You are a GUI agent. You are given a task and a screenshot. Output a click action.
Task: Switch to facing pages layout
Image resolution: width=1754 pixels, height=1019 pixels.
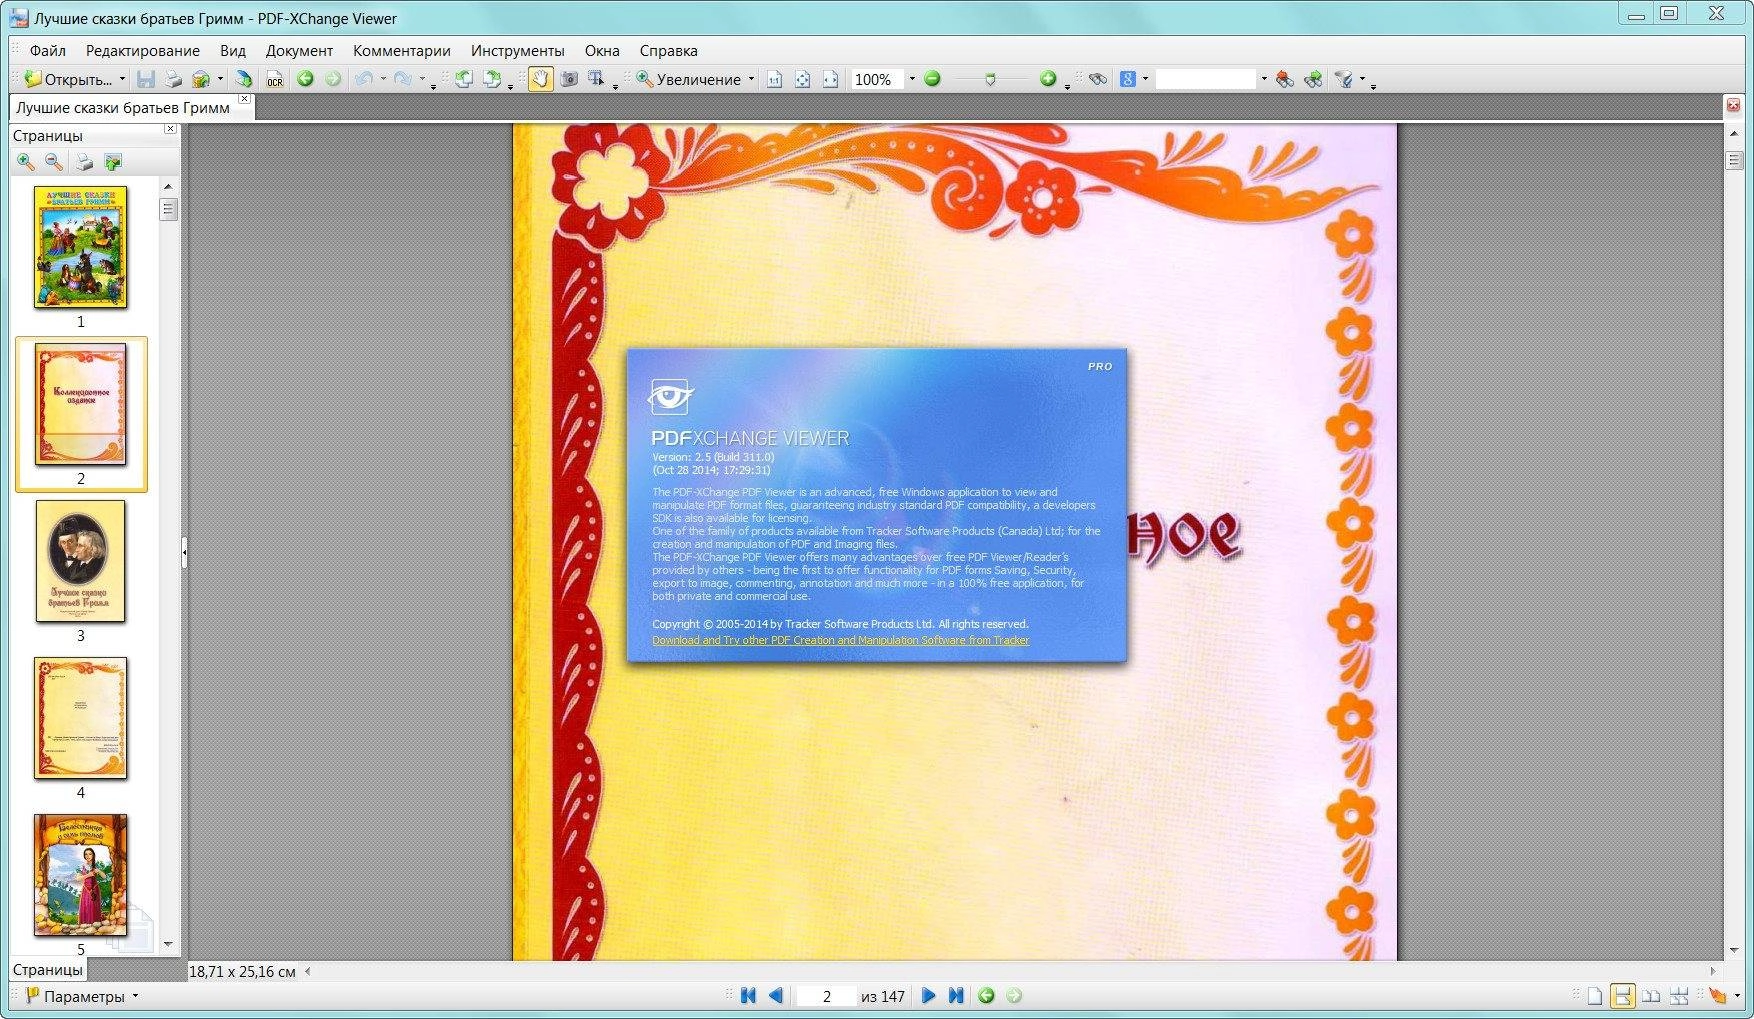pos(1651,996)
